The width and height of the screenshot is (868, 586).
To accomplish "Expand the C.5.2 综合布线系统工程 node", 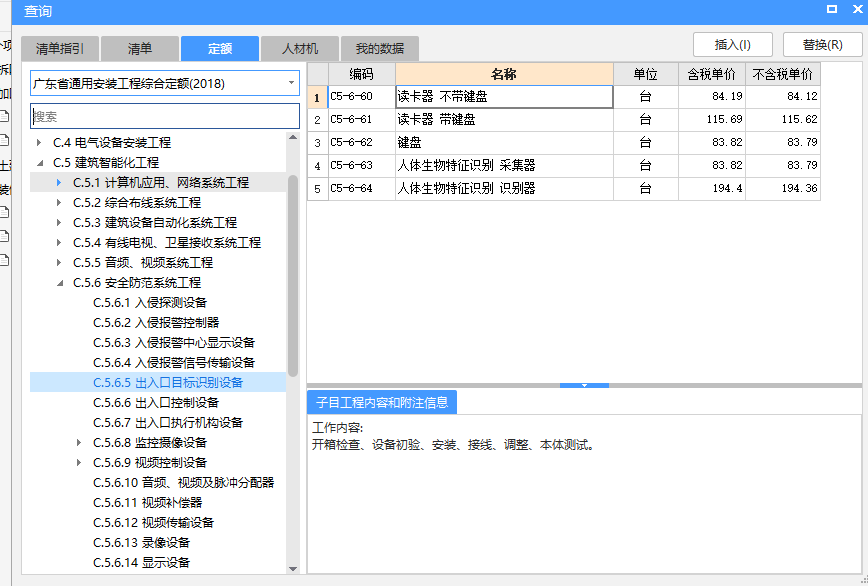I will 59,203.
